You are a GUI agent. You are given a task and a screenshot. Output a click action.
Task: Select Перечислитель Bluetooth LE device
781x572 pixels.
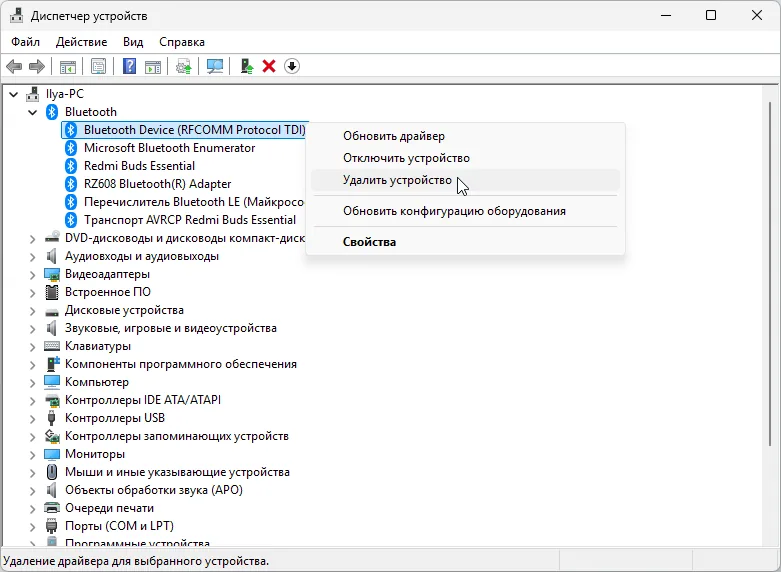(x=194, y=202)
